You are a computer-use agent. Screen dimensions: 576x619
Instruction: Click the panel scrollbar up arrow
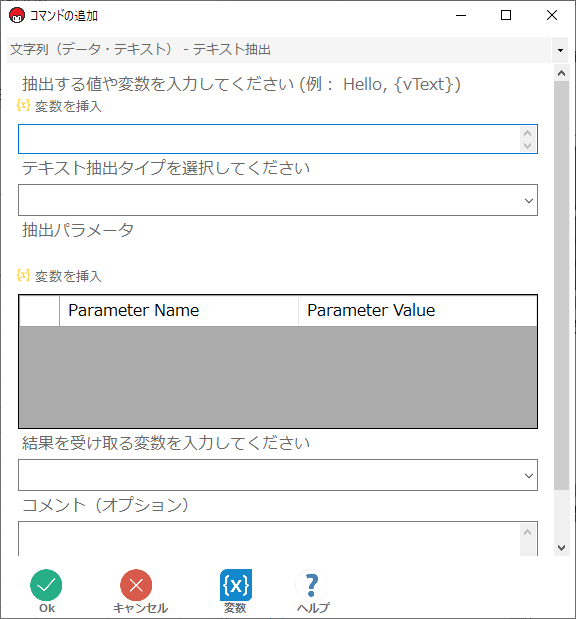click(561, 73)
